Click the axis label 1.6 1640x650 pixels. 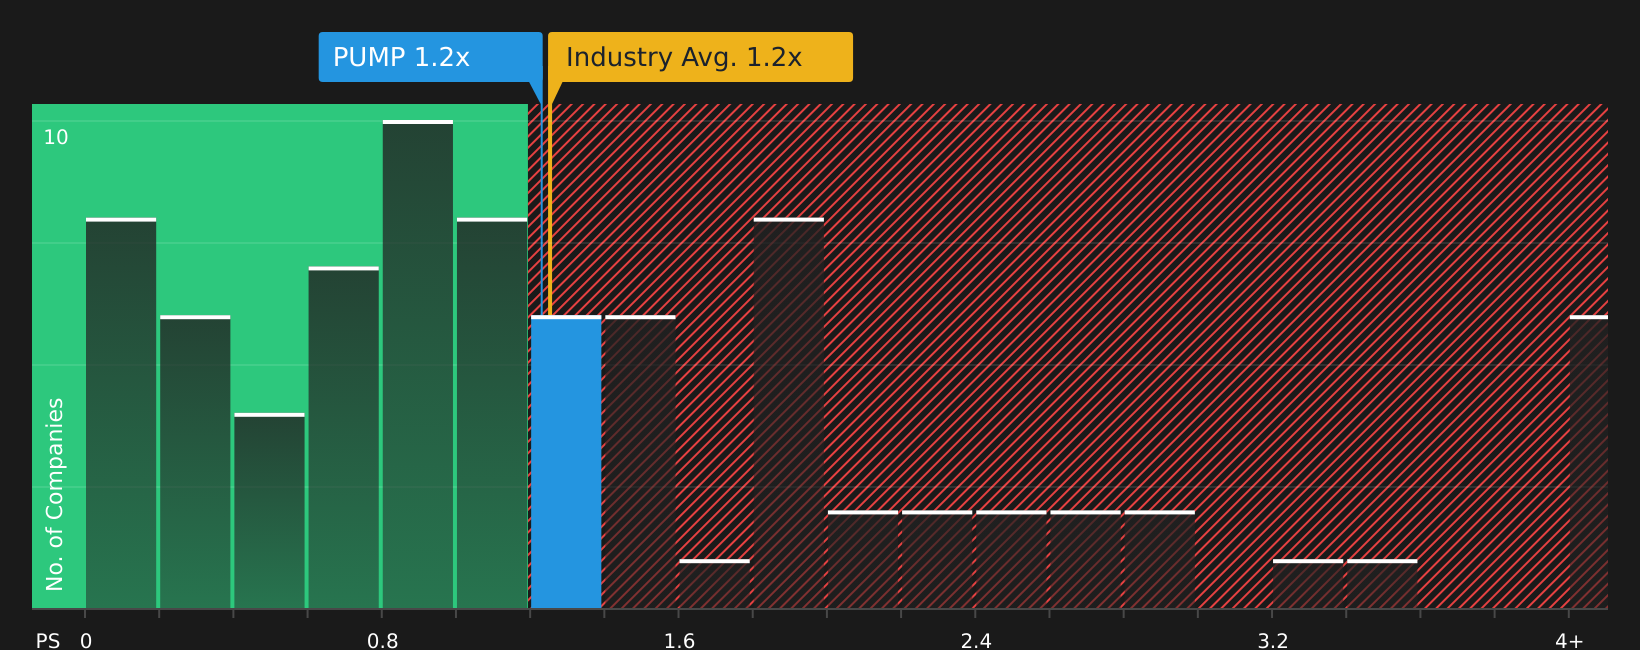(680, 641)
